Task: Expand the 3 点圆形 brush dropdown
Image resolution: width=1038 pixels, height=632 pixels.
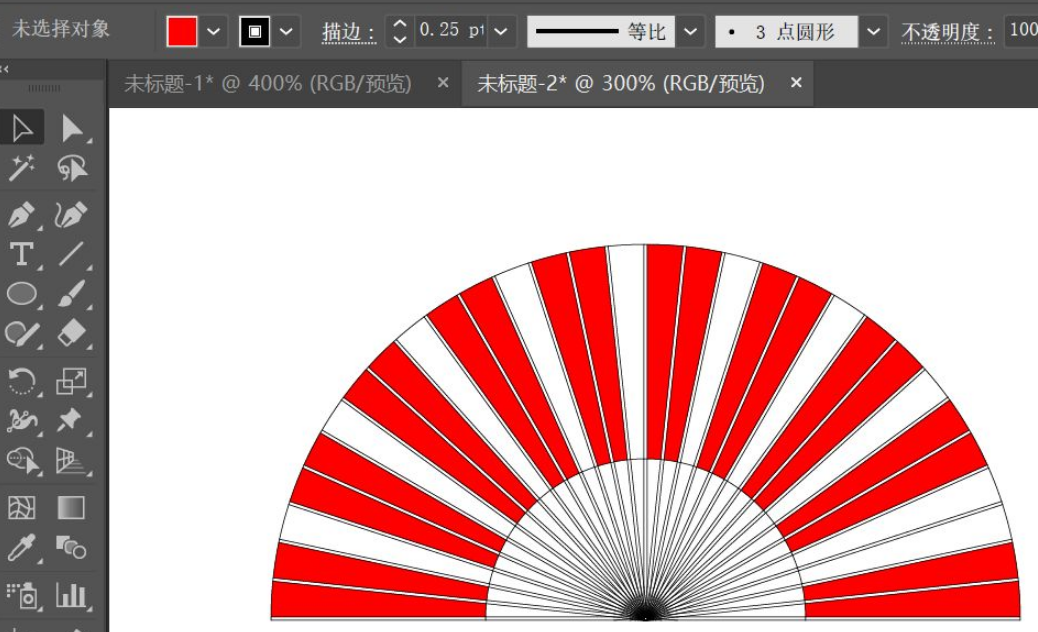Action: (873, 31)
